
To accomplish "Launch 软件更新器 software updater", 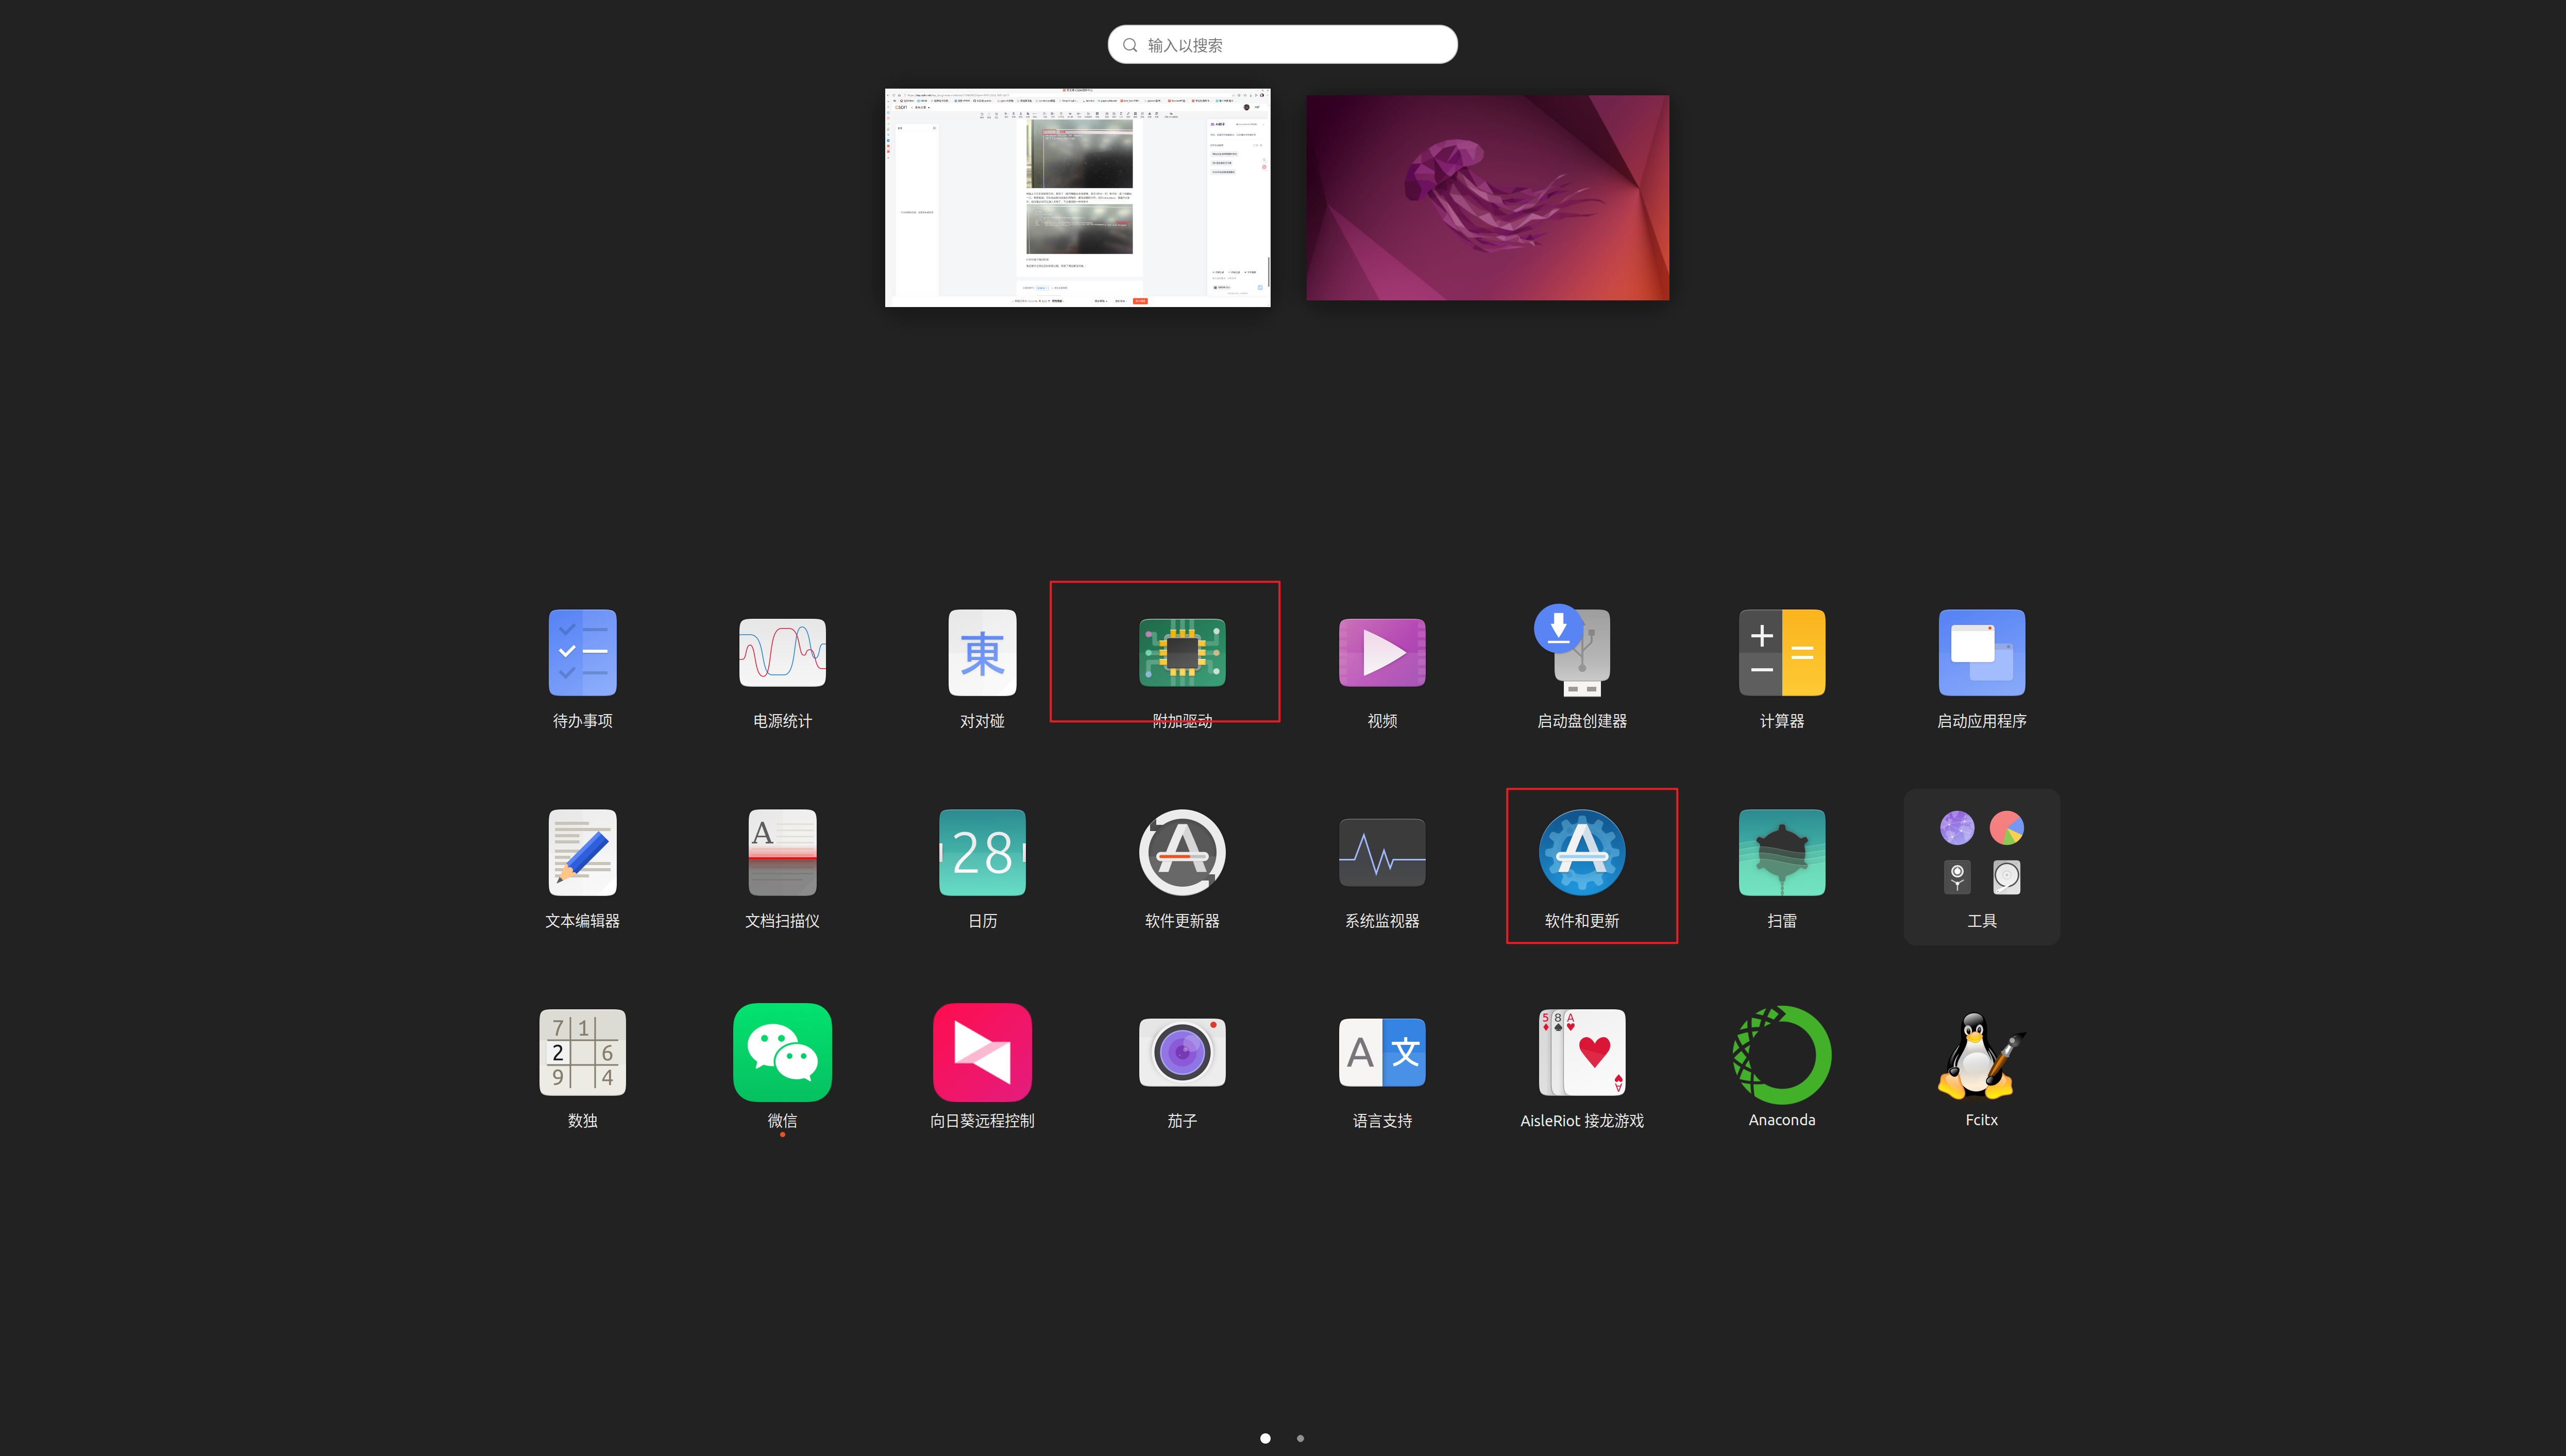I will (1182, 853).
